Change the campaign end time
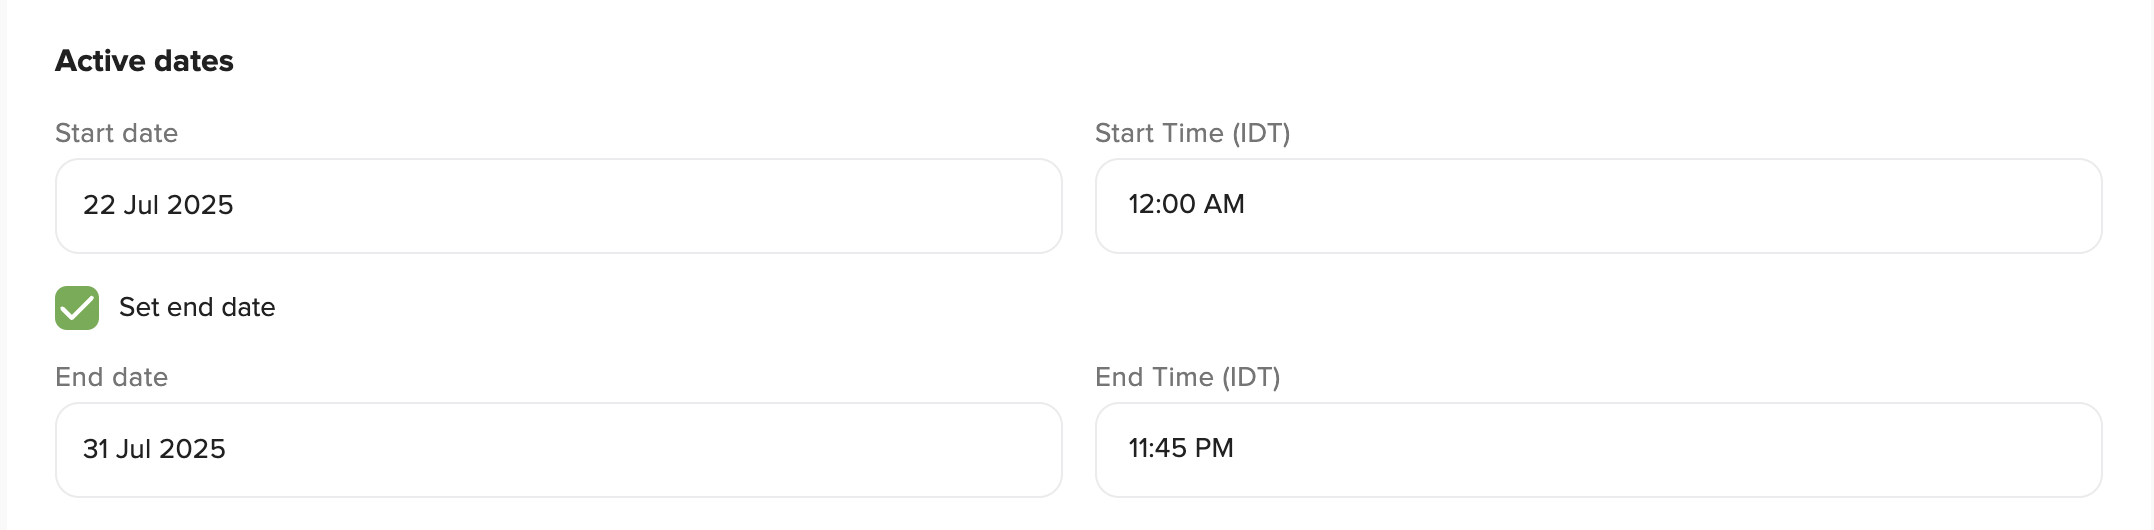This screenshot has height=530, width=2154. pyautogui.click(x=1598, y=450)
